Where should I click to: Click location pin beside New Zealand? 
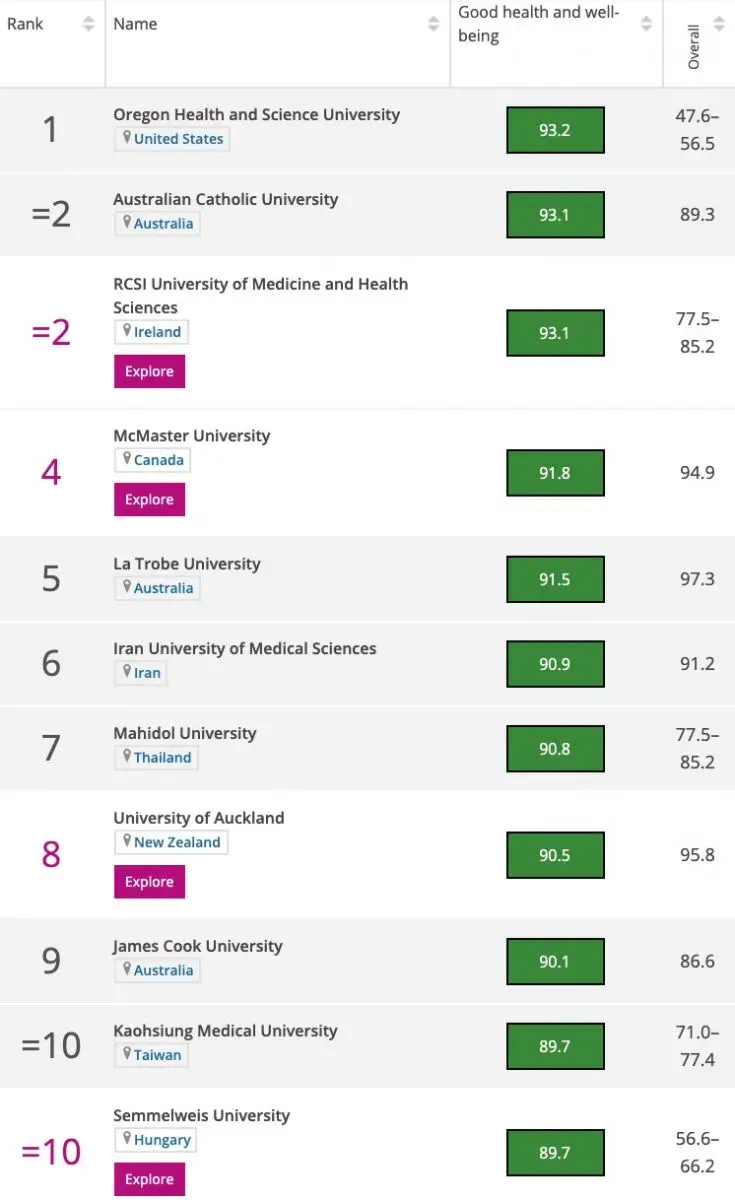[126, 841]
